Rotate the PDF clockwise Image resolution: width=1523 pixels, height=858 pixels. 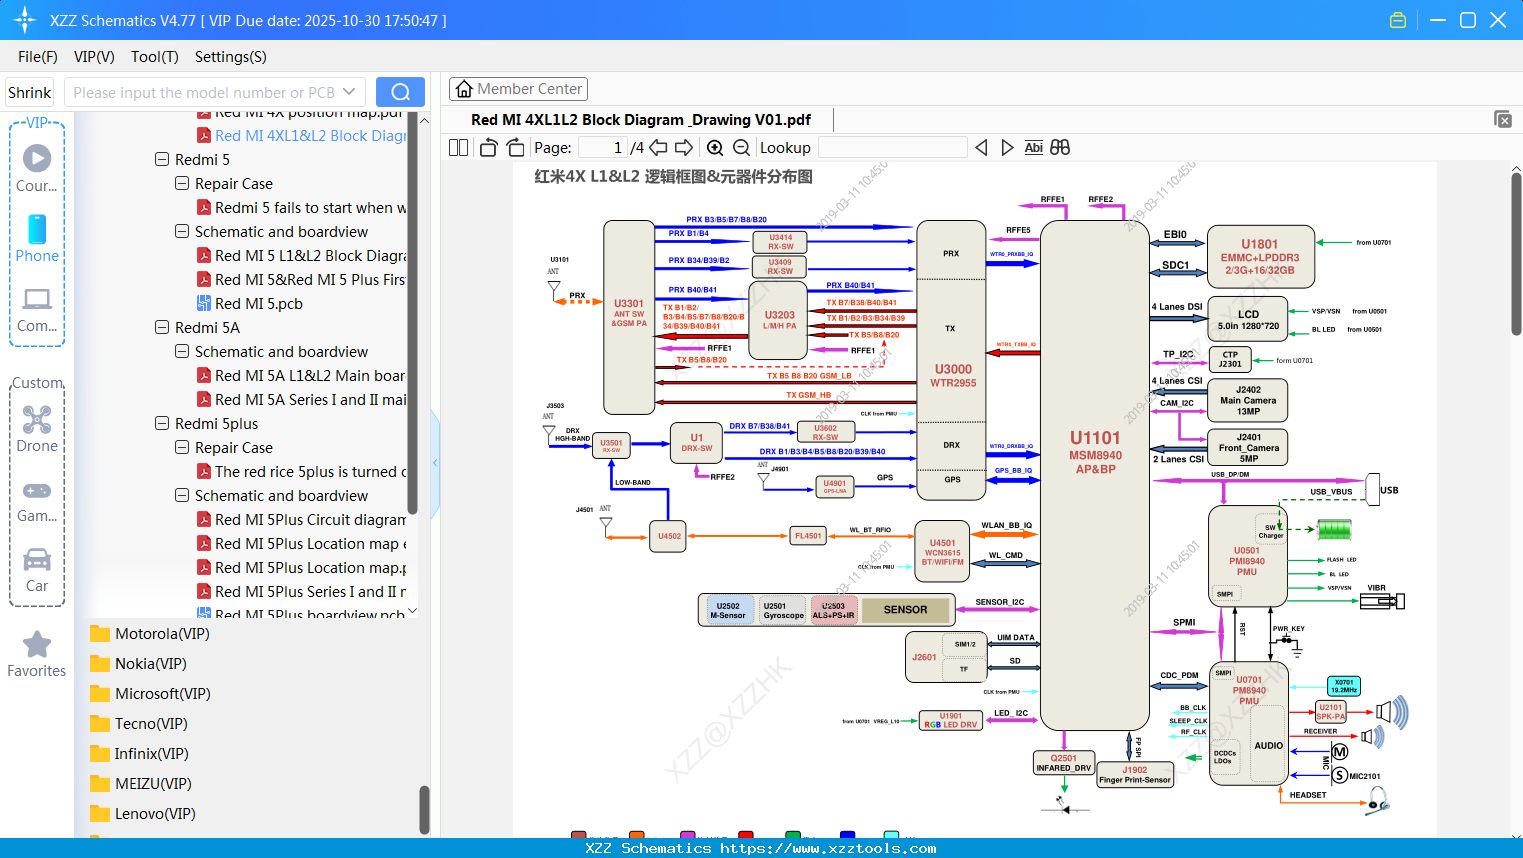tap(514, 147)
